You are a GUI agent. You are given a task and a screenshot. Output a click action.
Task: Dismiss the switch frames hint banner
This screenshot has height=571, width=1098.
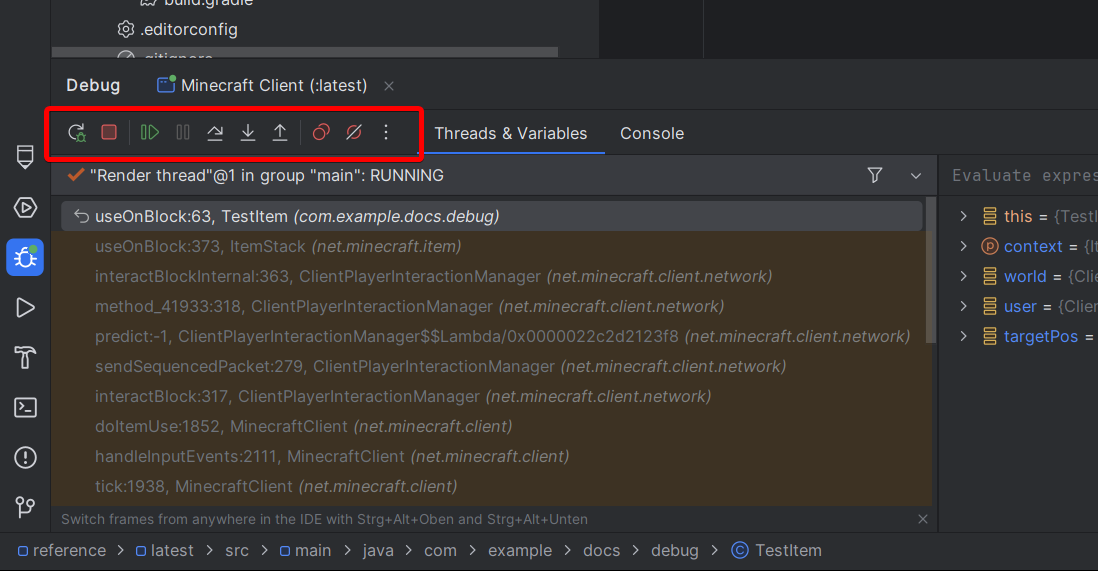(922, 519)
